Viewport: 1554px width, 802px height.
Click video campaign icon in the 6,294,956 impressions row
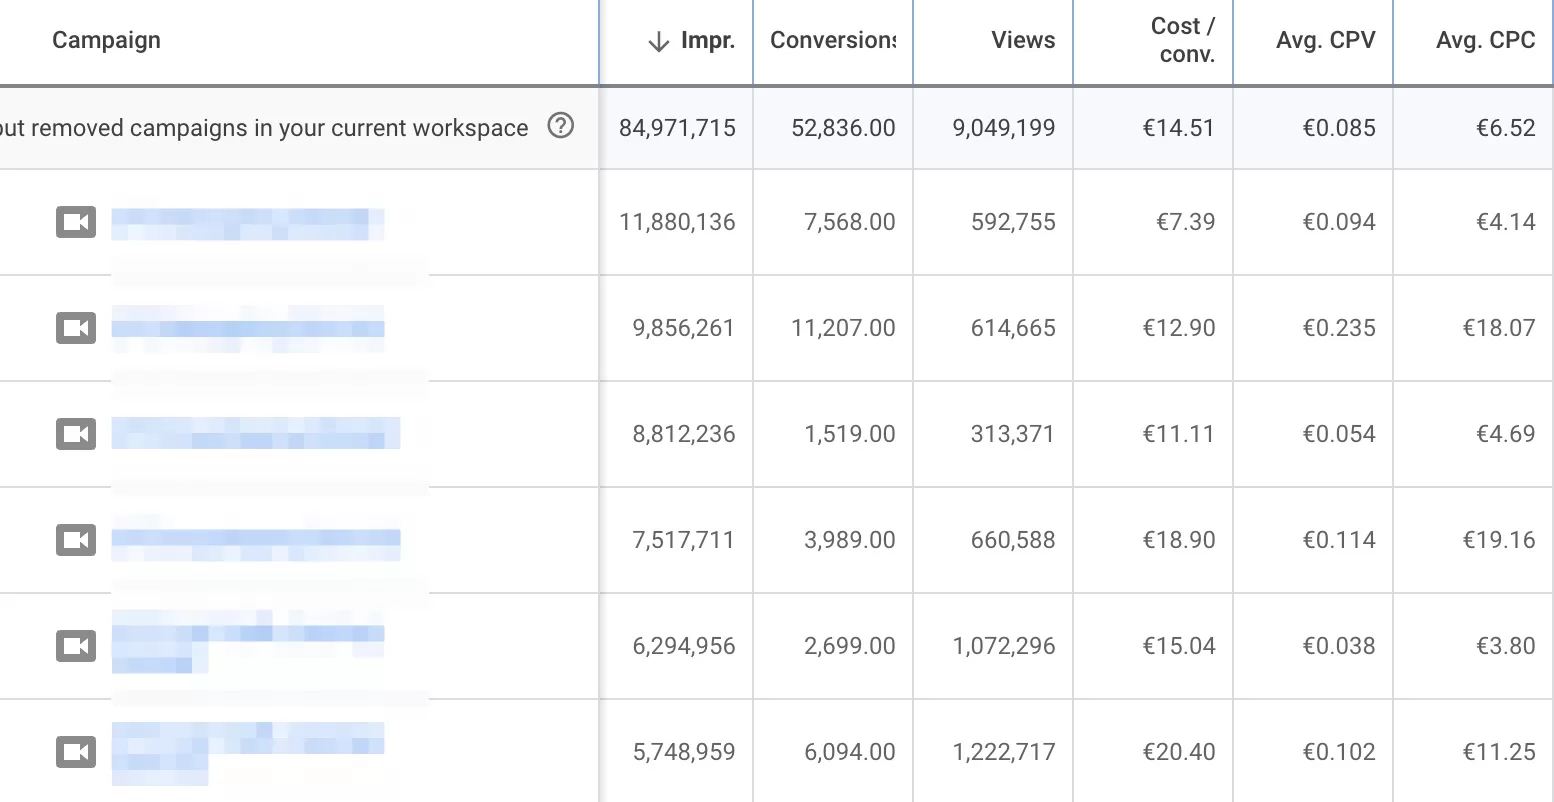[x=76, y=646]
